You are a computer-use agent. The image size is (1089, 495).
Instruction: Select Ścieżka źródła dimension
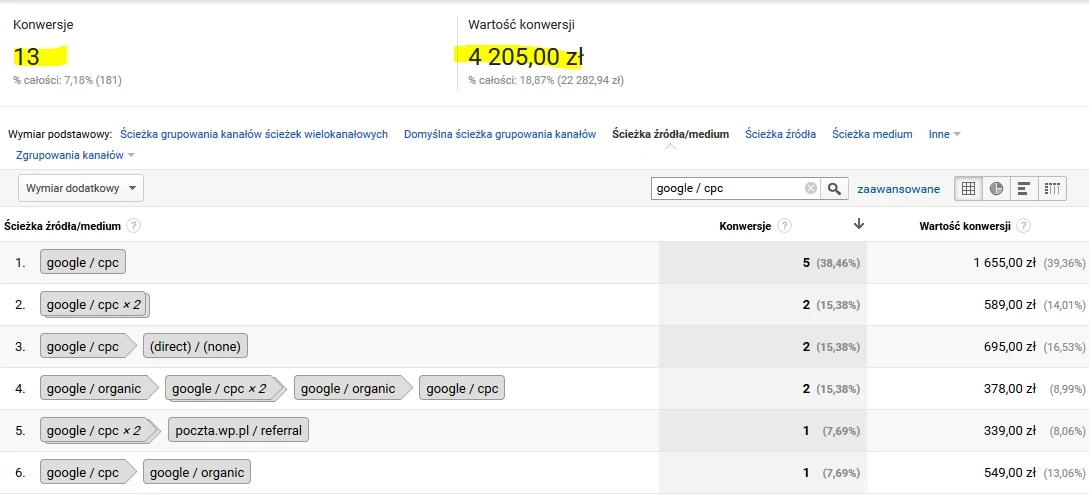[781, 134]
